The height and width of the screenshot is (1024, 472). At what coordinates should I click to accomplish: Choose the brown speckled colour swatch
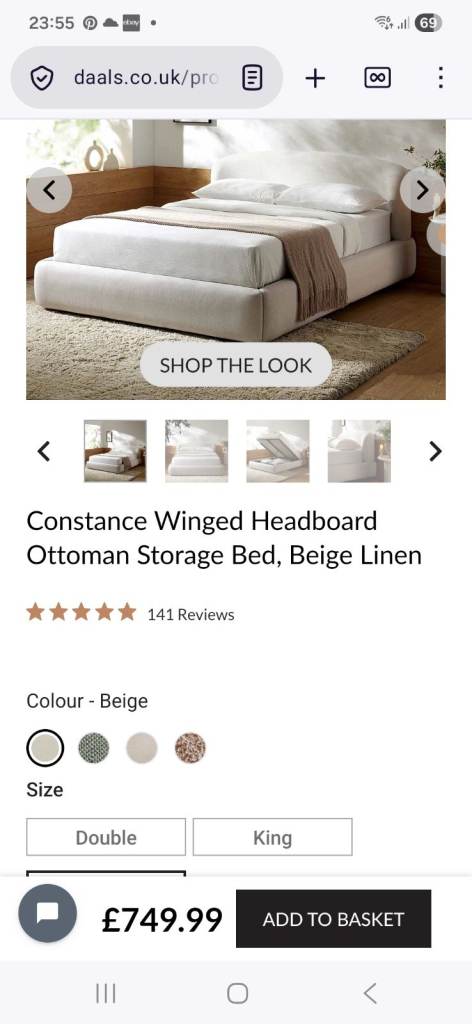click(190, 748)
